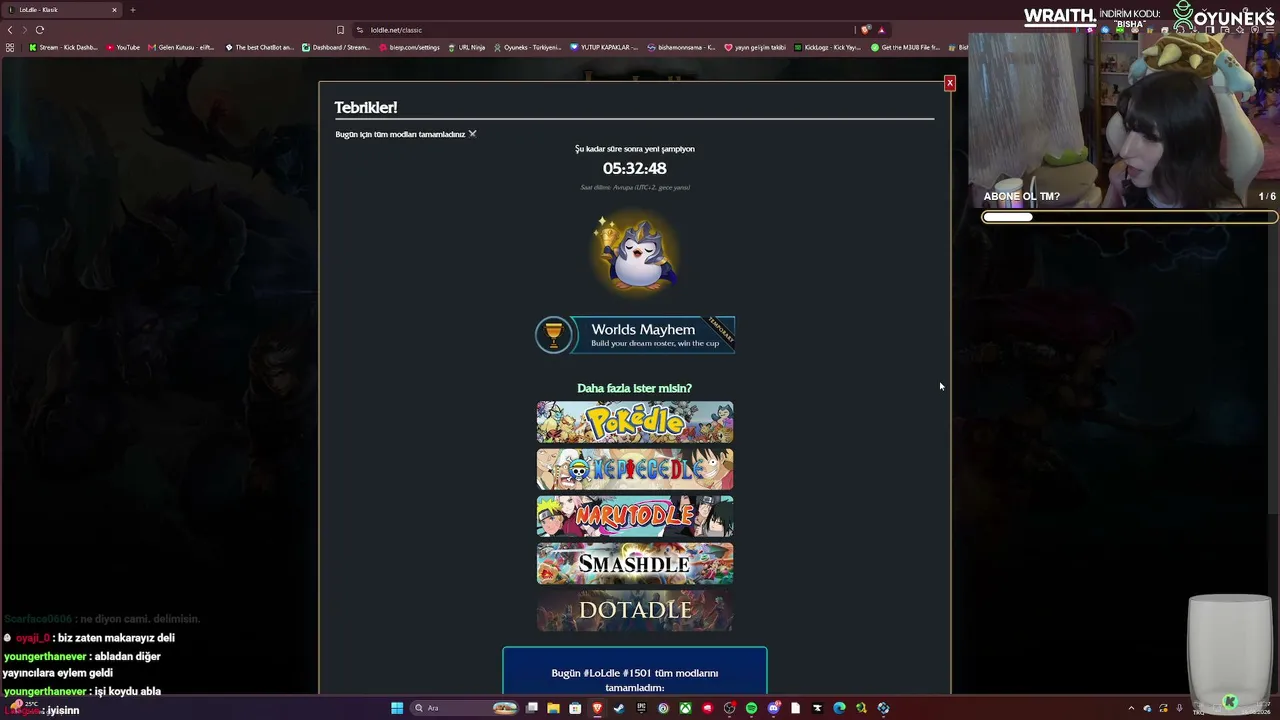Close the Tebrikler popup with the red X
Image resolution: width=1280 pixels, height=720 pixels.
950,83
